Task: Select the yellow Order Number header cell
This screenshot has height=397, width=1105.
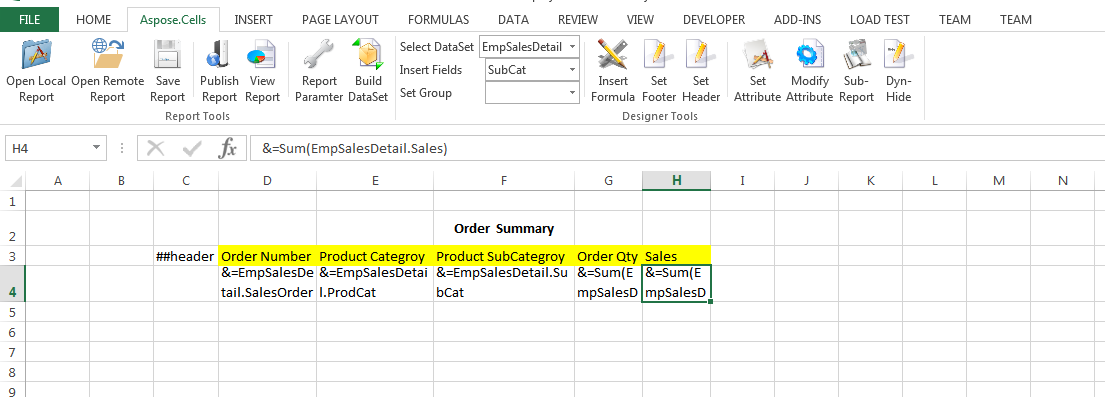Action: click(267, 255)
